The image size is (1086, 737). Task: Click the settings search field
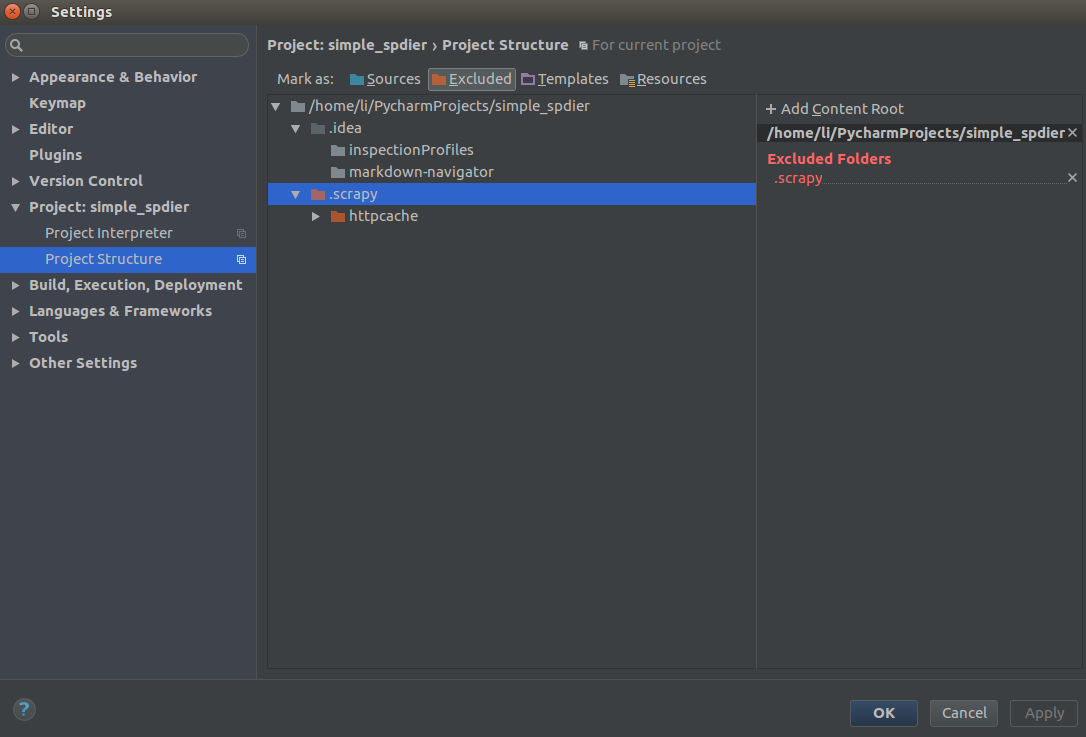click(x=127, y=45)
